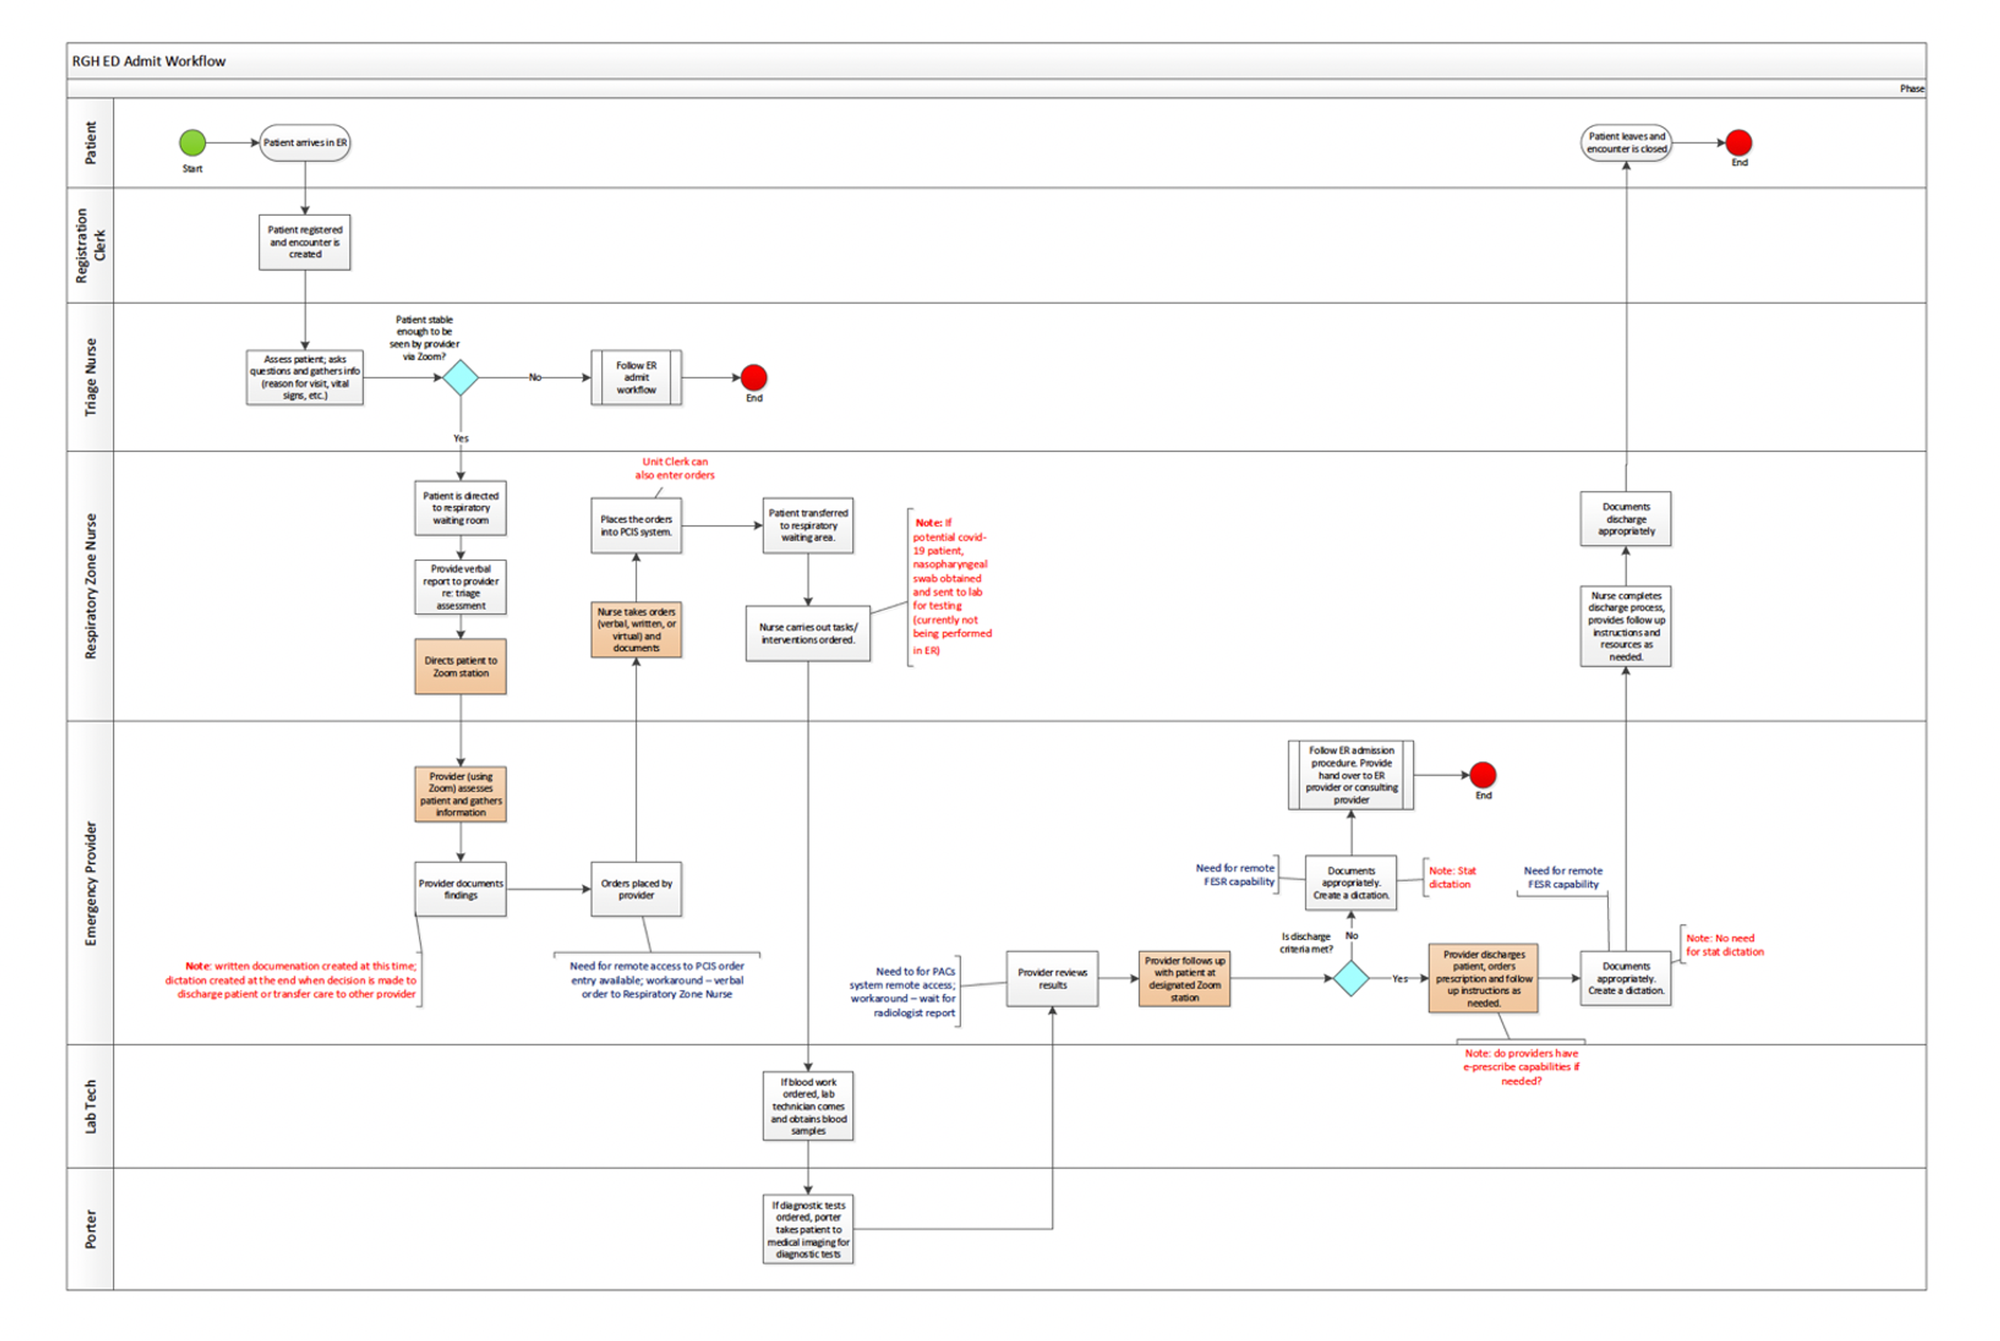Select the 'Registration Clerk' swimlane header
The height and width of the screenshot is (1341, 2000).
(91, 245)
